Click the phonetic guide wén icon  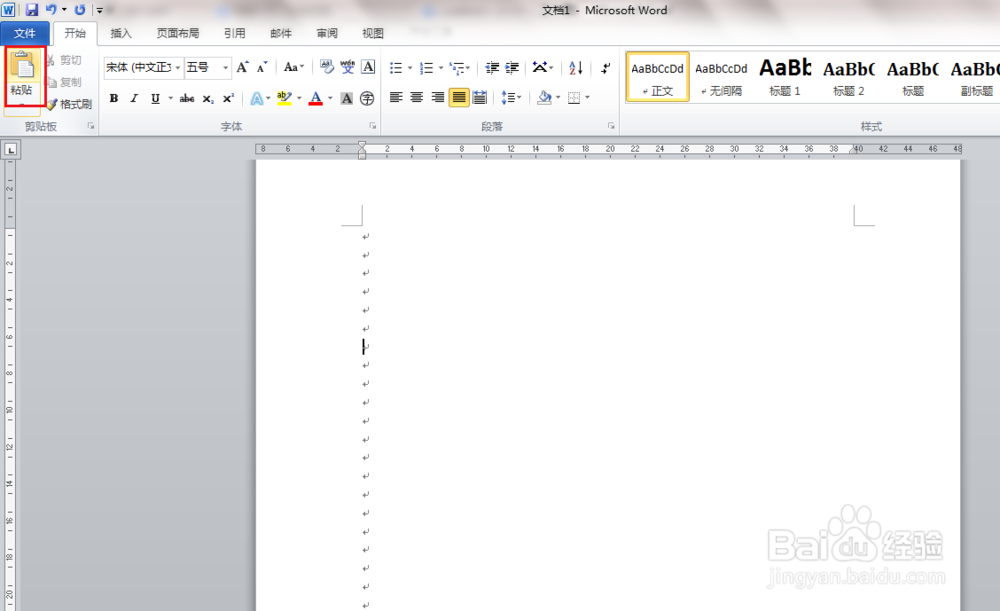[x=348, y=67]
